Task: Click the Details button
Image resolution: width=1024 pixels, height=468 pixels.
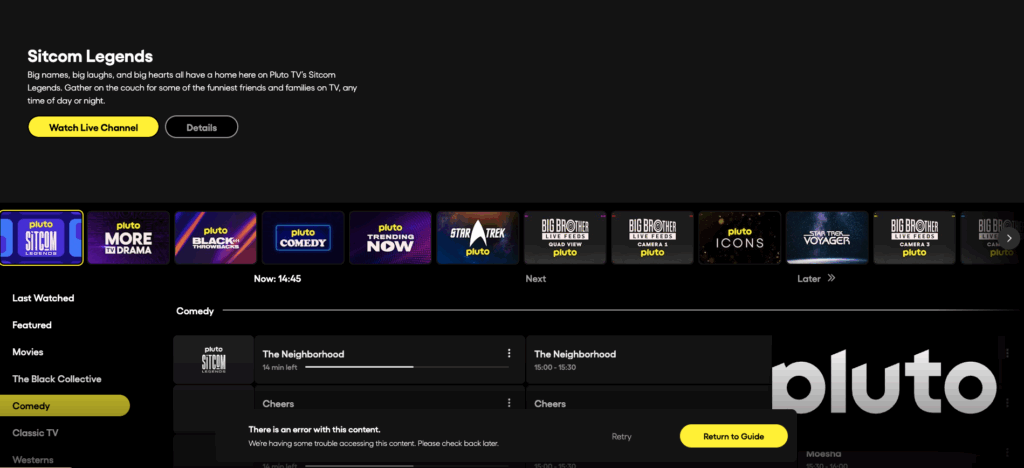Action: pos(201,127)
